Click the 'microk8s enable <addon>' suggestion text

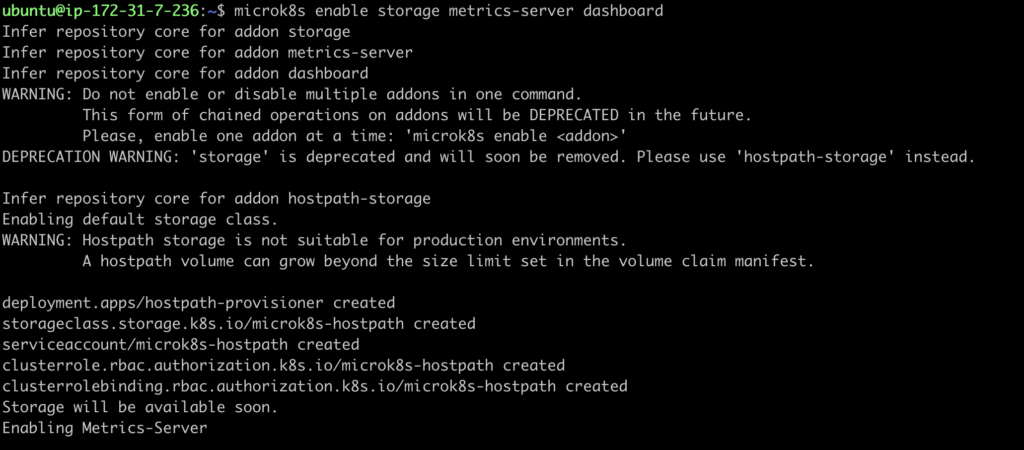(515, 137)
